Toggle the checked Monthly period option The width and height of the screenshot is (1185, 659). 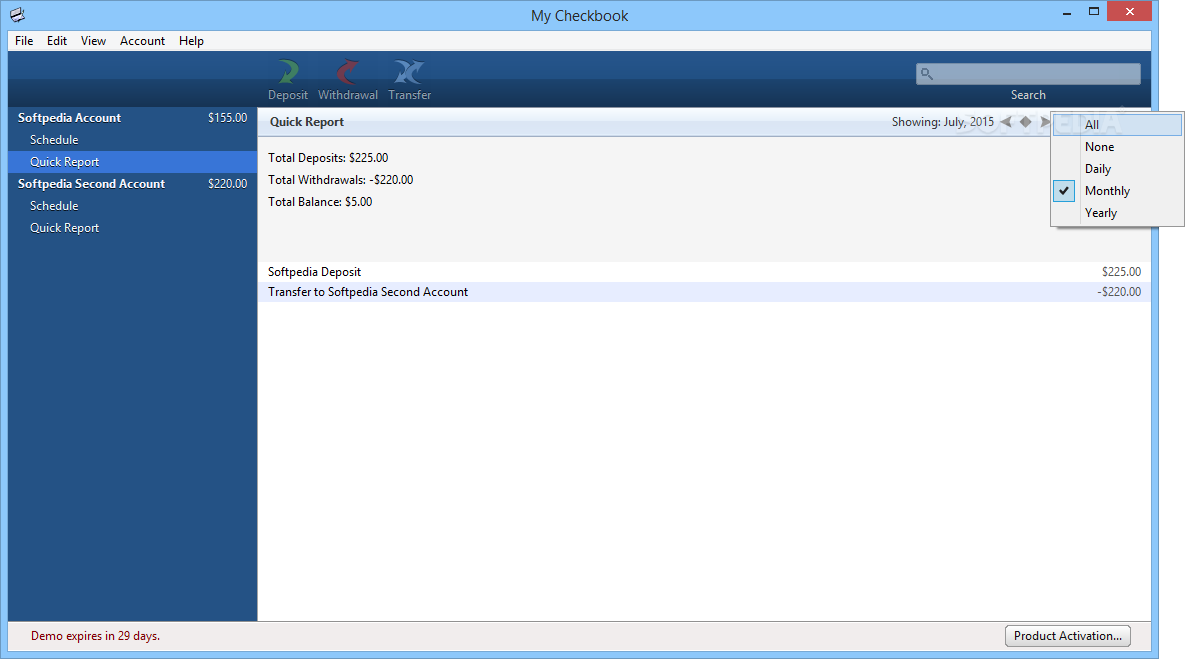click(1117, 190)
